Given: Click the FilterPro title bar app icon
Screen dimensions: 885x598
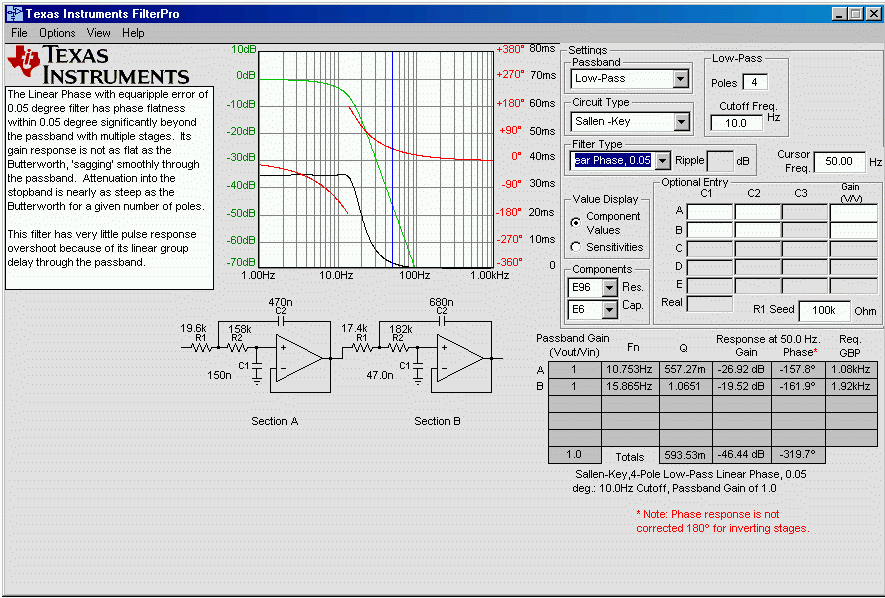Looking at the screenshot, I should (x=14, y=14).
